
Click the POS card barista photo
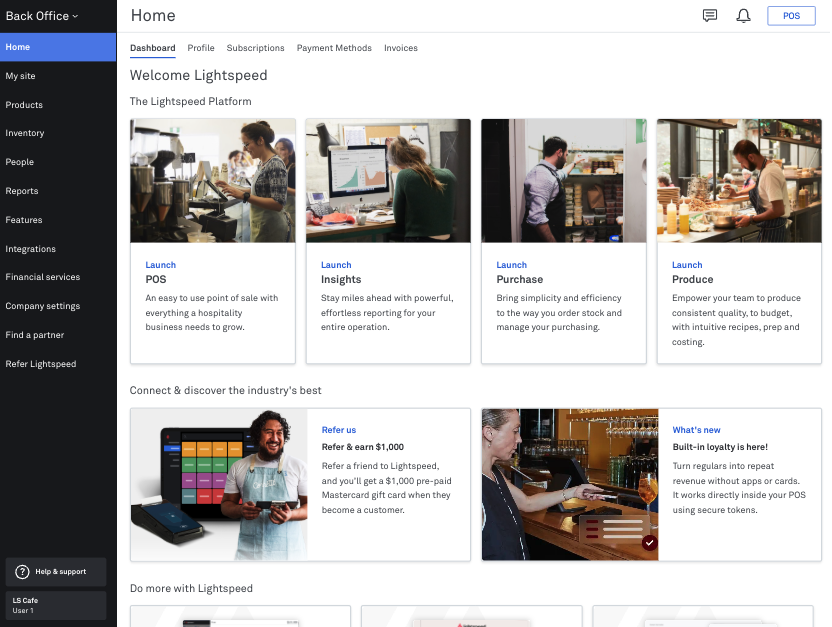(213, 181)
